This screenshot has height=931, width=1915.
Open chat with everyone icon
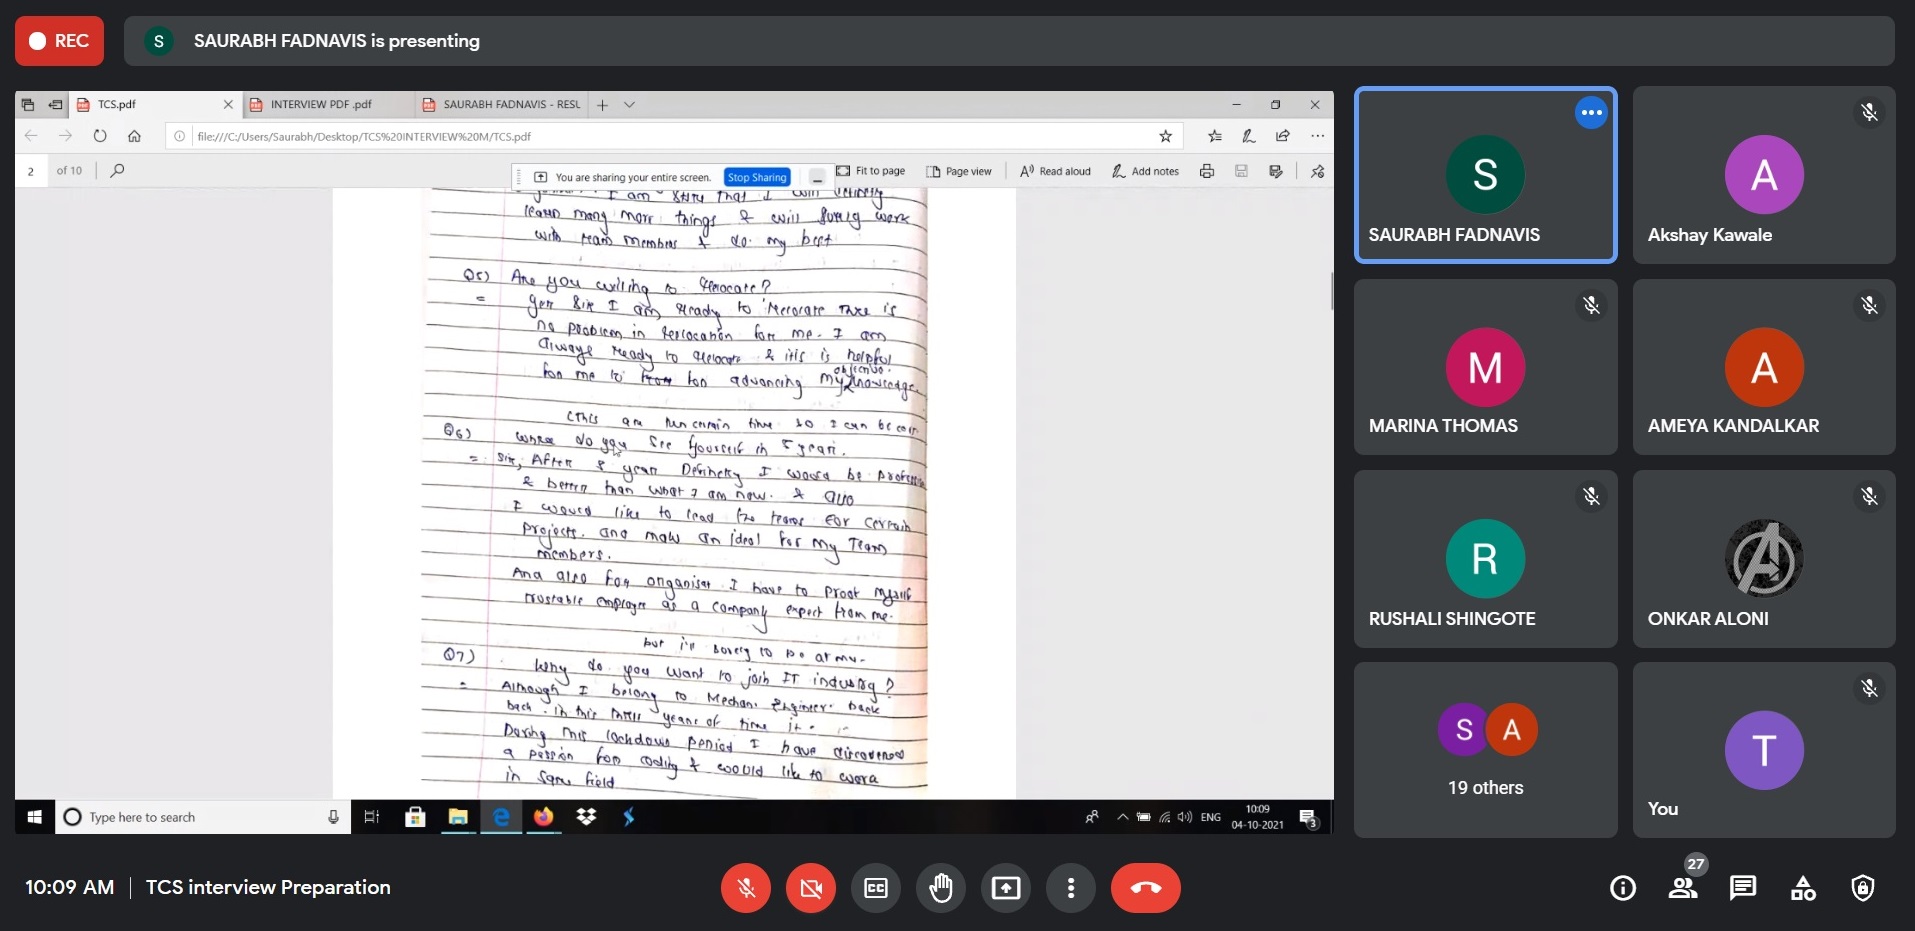pyautogui.click(x=1743, y=888)
